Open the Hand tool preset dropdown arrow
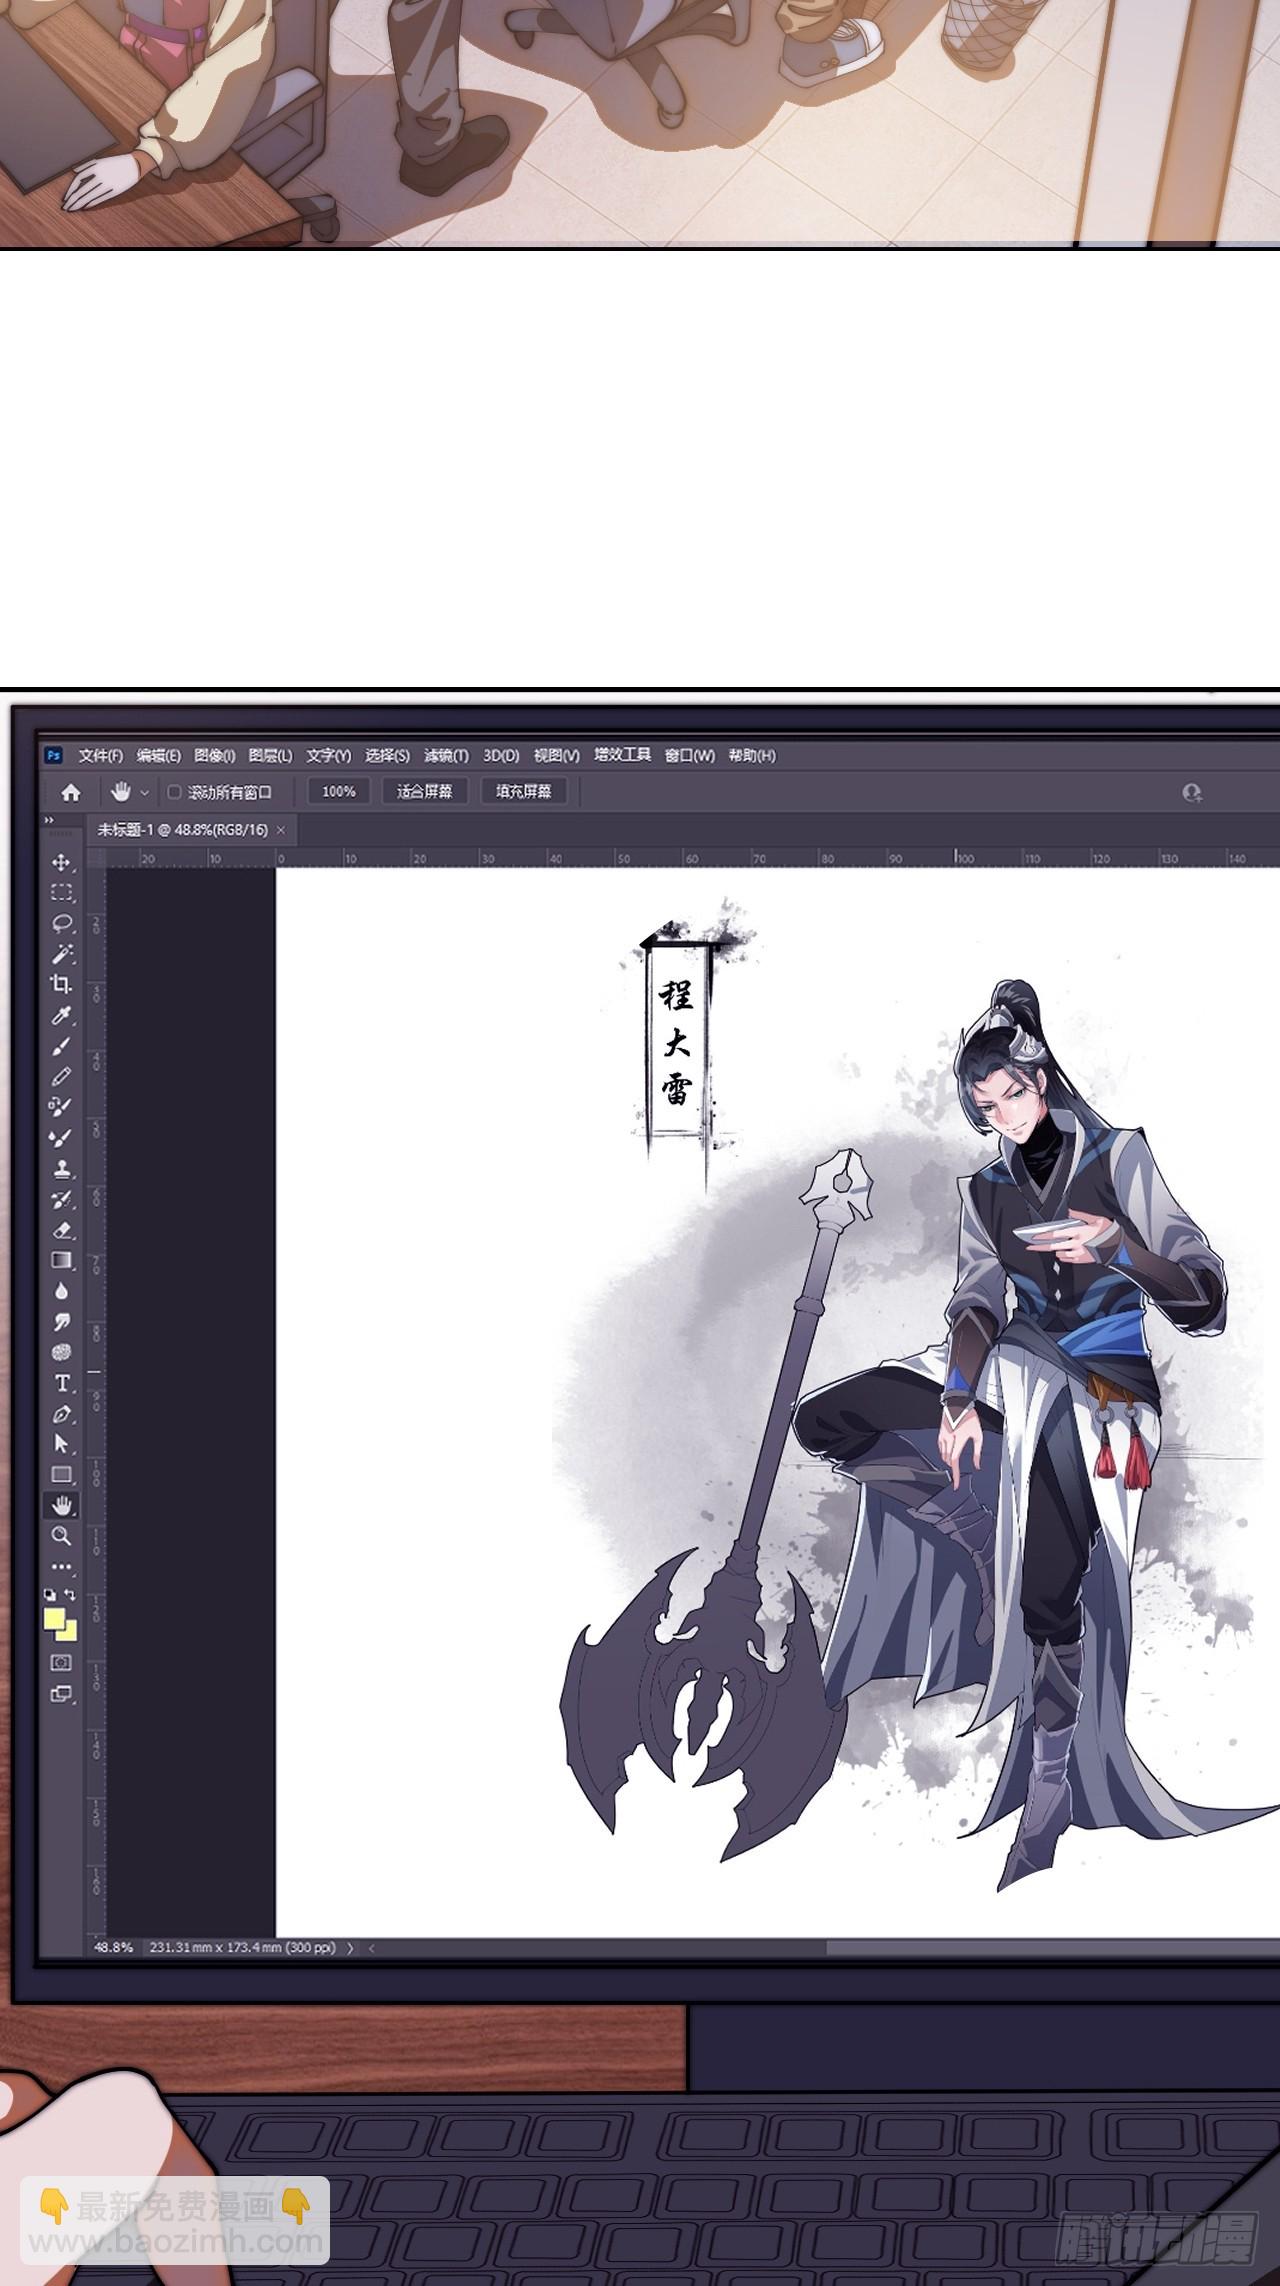Image resolution: width=1280 pixels, height=2286 pixels. [144, 793]
